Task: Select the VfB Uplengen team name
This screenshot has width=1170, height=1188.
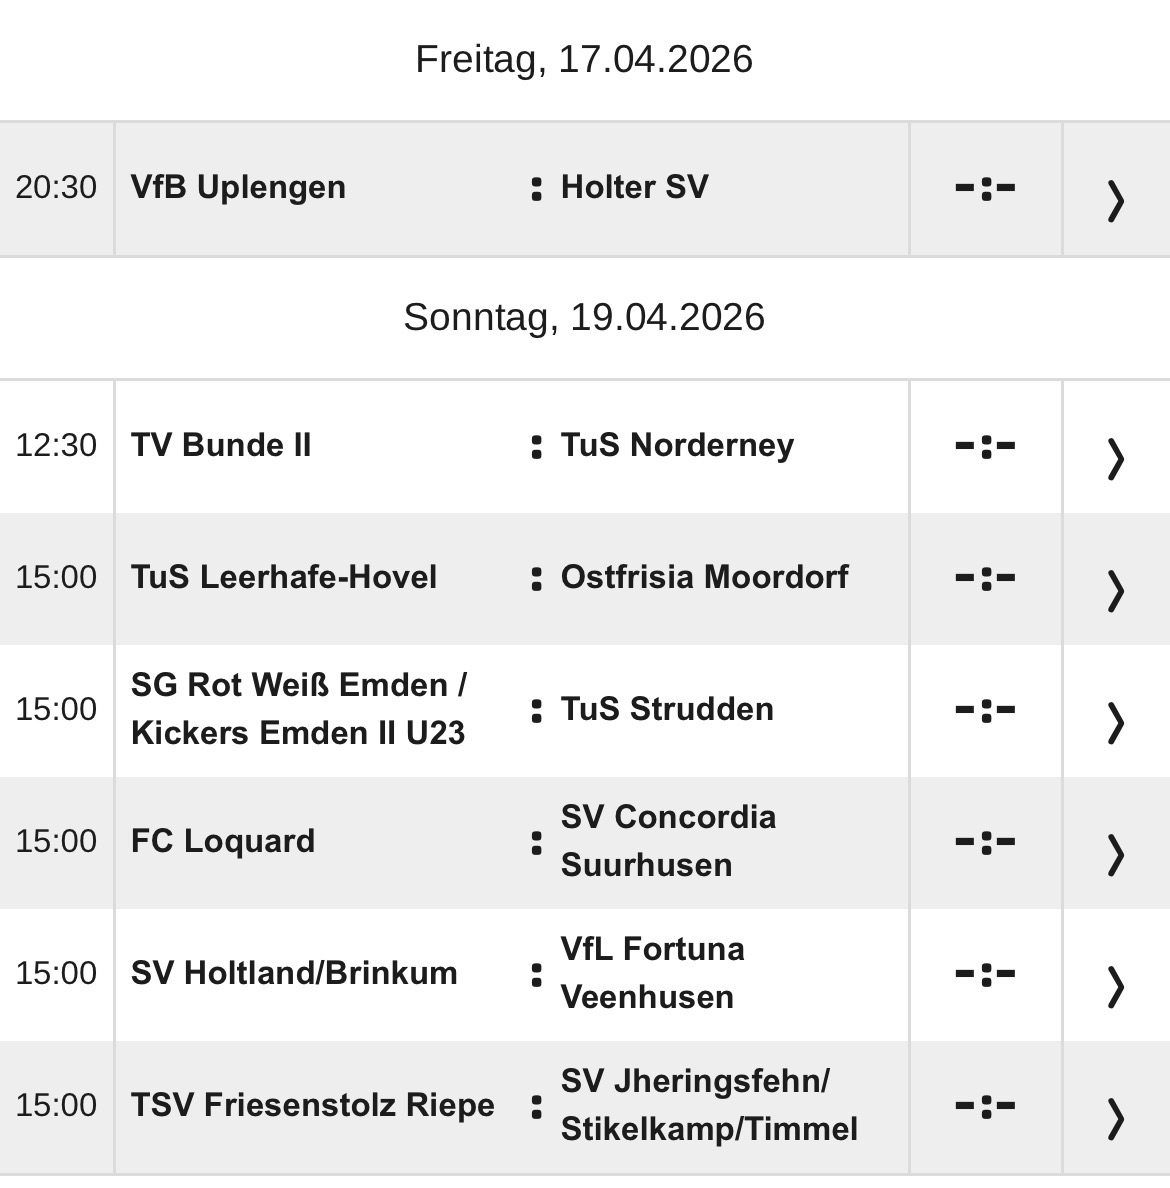Action: tap(238, 187)
